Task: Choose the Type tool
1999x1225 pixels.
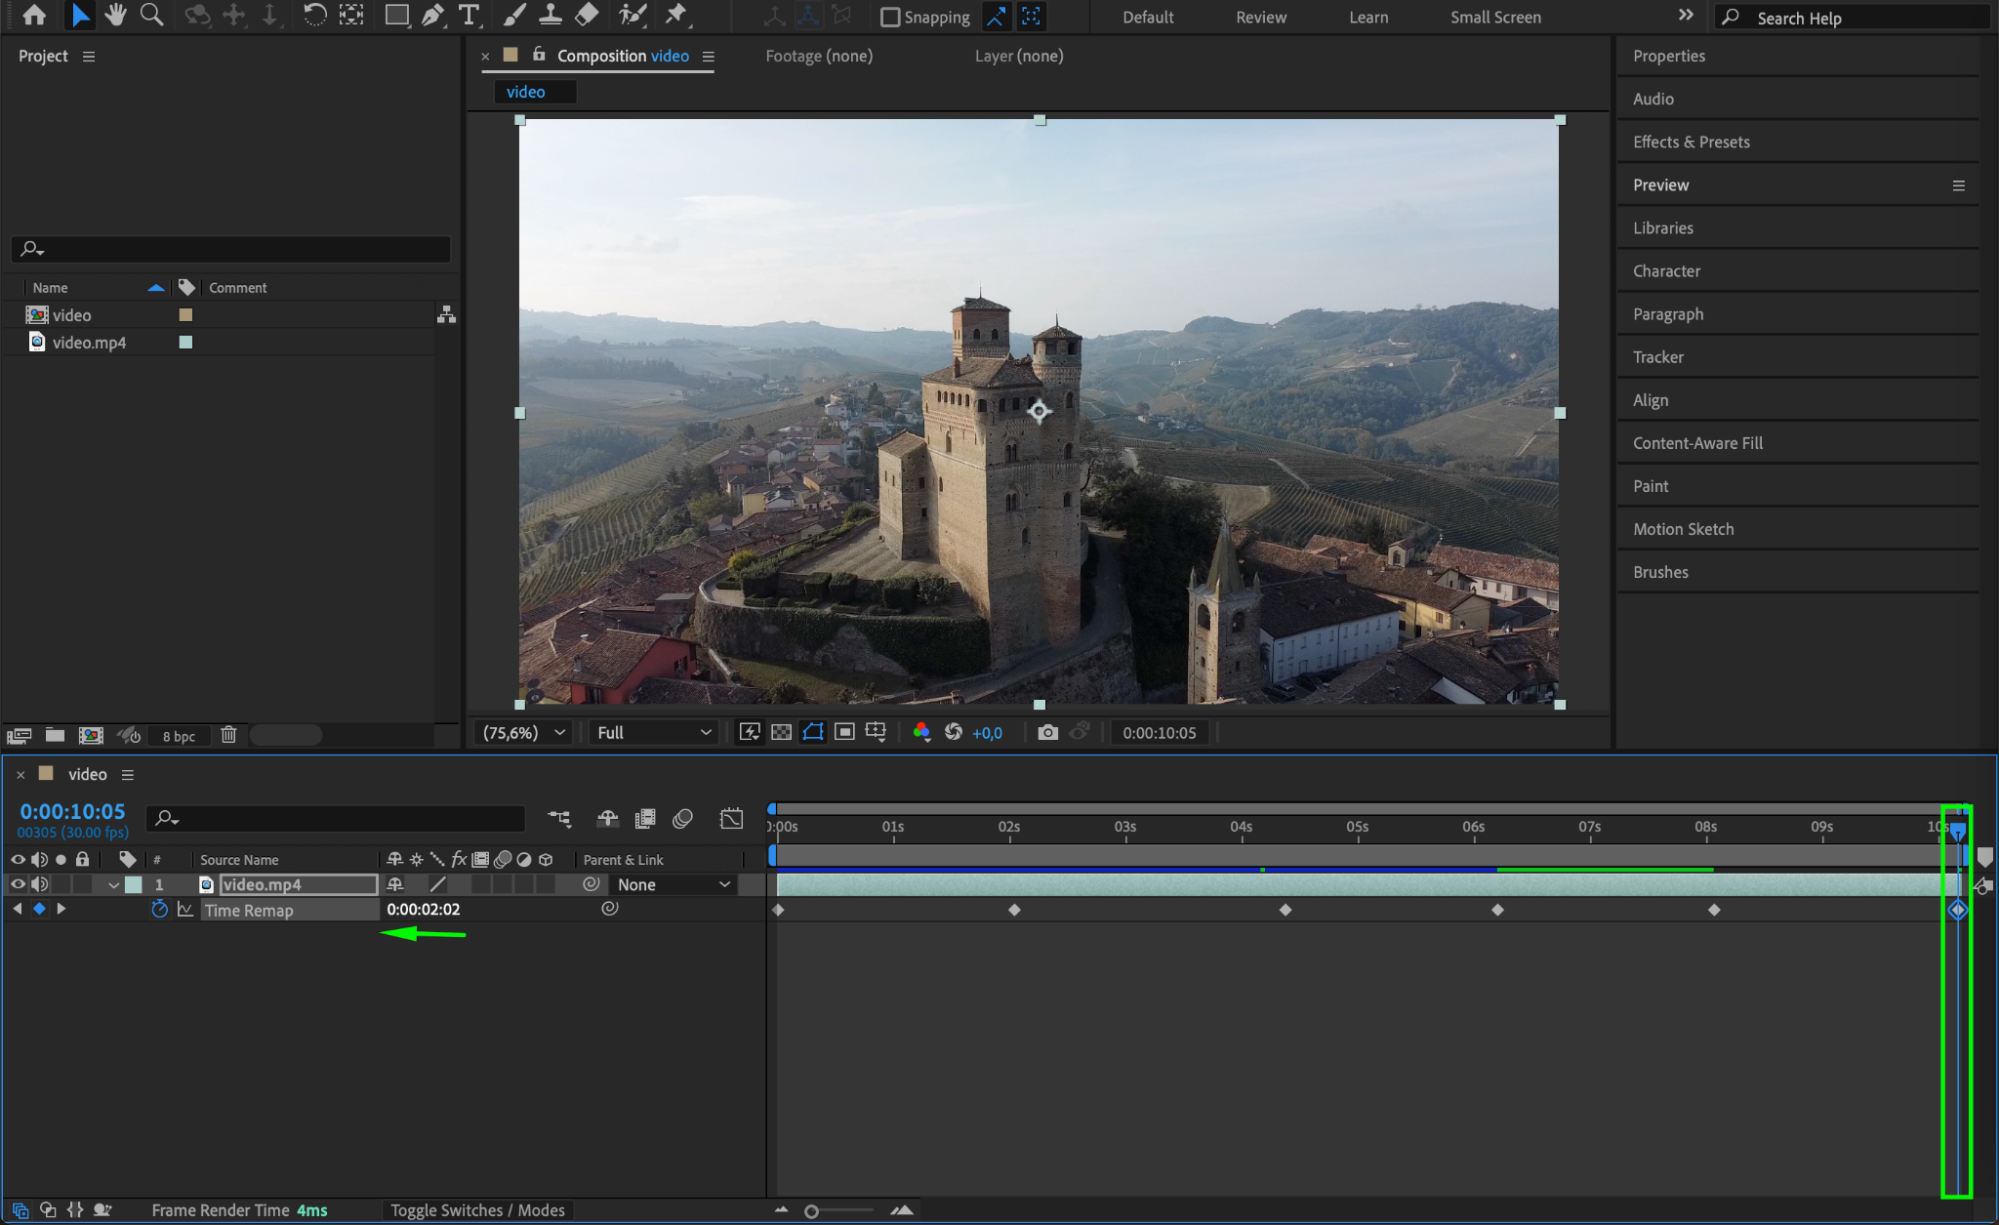Action: click(x=468, y=15)
